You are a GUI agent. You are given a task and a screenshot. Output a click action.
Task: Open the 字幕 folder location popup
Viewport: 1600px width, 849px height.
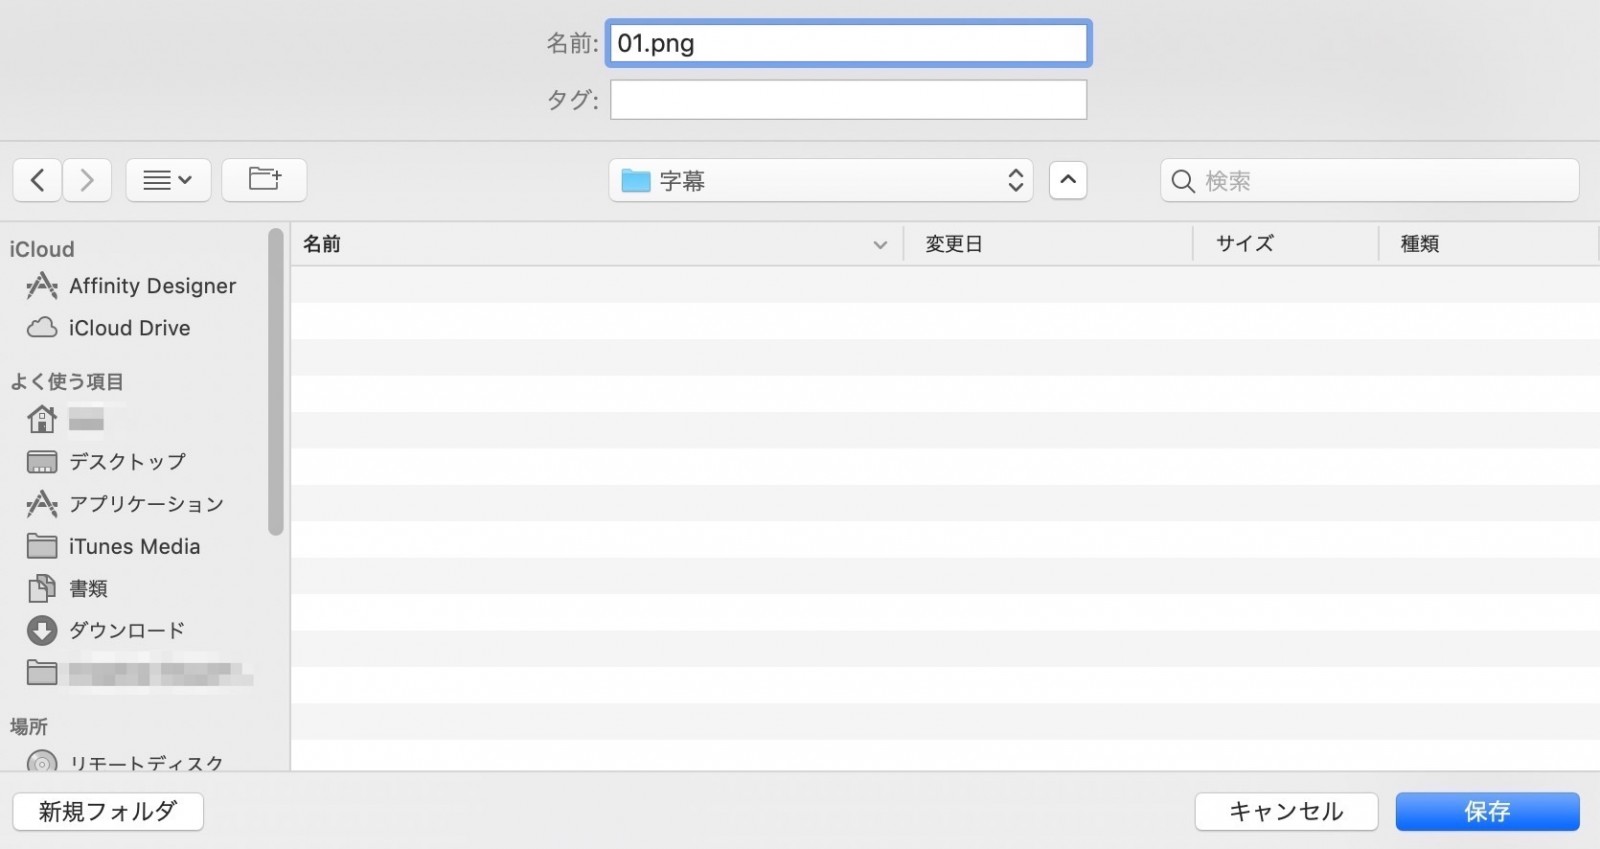tap(821, 180)
